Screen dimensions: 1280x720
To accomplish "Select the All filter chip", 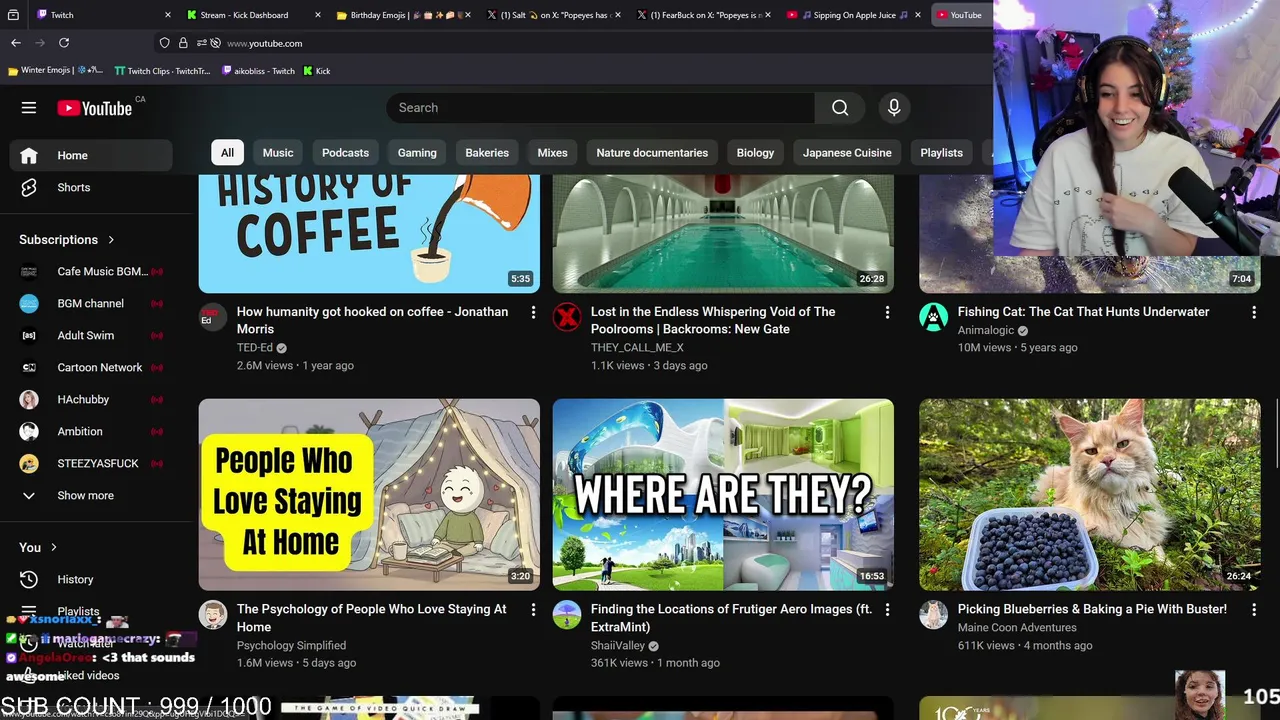I will pyautogui.click(x=227, y=153).
